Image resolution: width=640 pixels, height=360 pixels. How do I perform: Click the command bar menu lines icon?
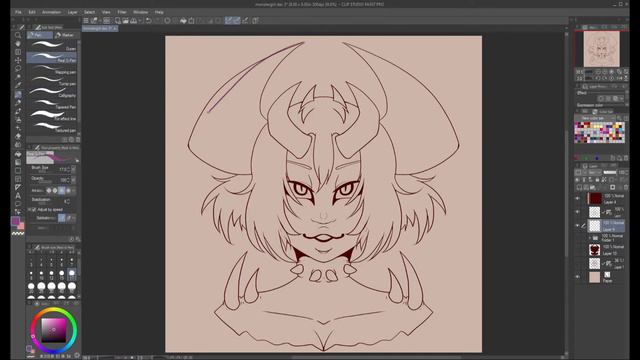tap(86, 20)
